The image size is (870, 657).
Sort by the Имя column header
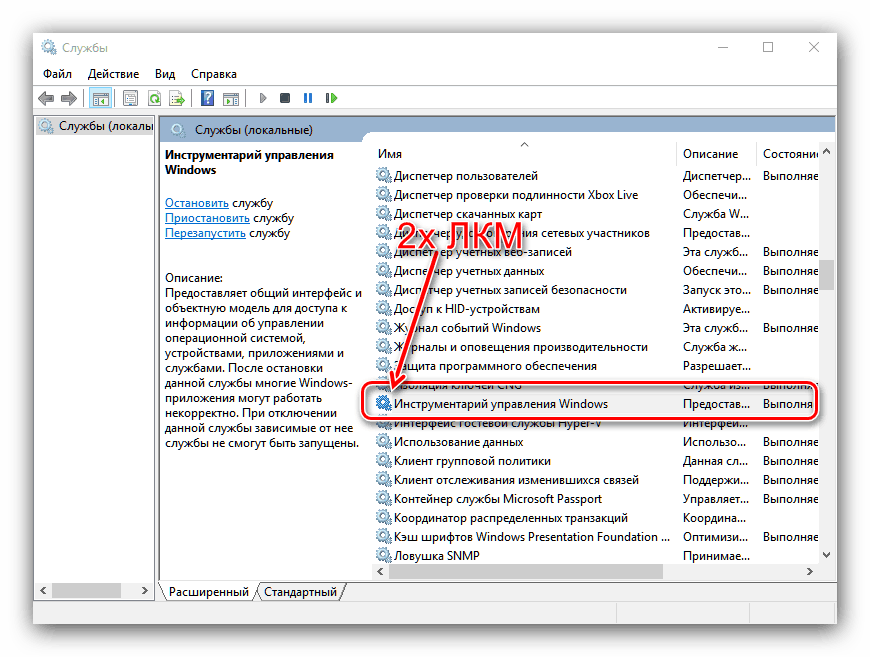pos(524,154)
